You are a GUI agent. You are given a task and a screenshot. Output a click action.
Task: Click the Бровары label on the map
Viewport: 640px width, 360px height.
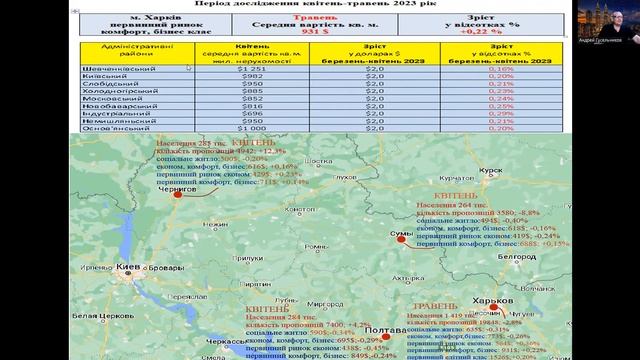(166, 268)
